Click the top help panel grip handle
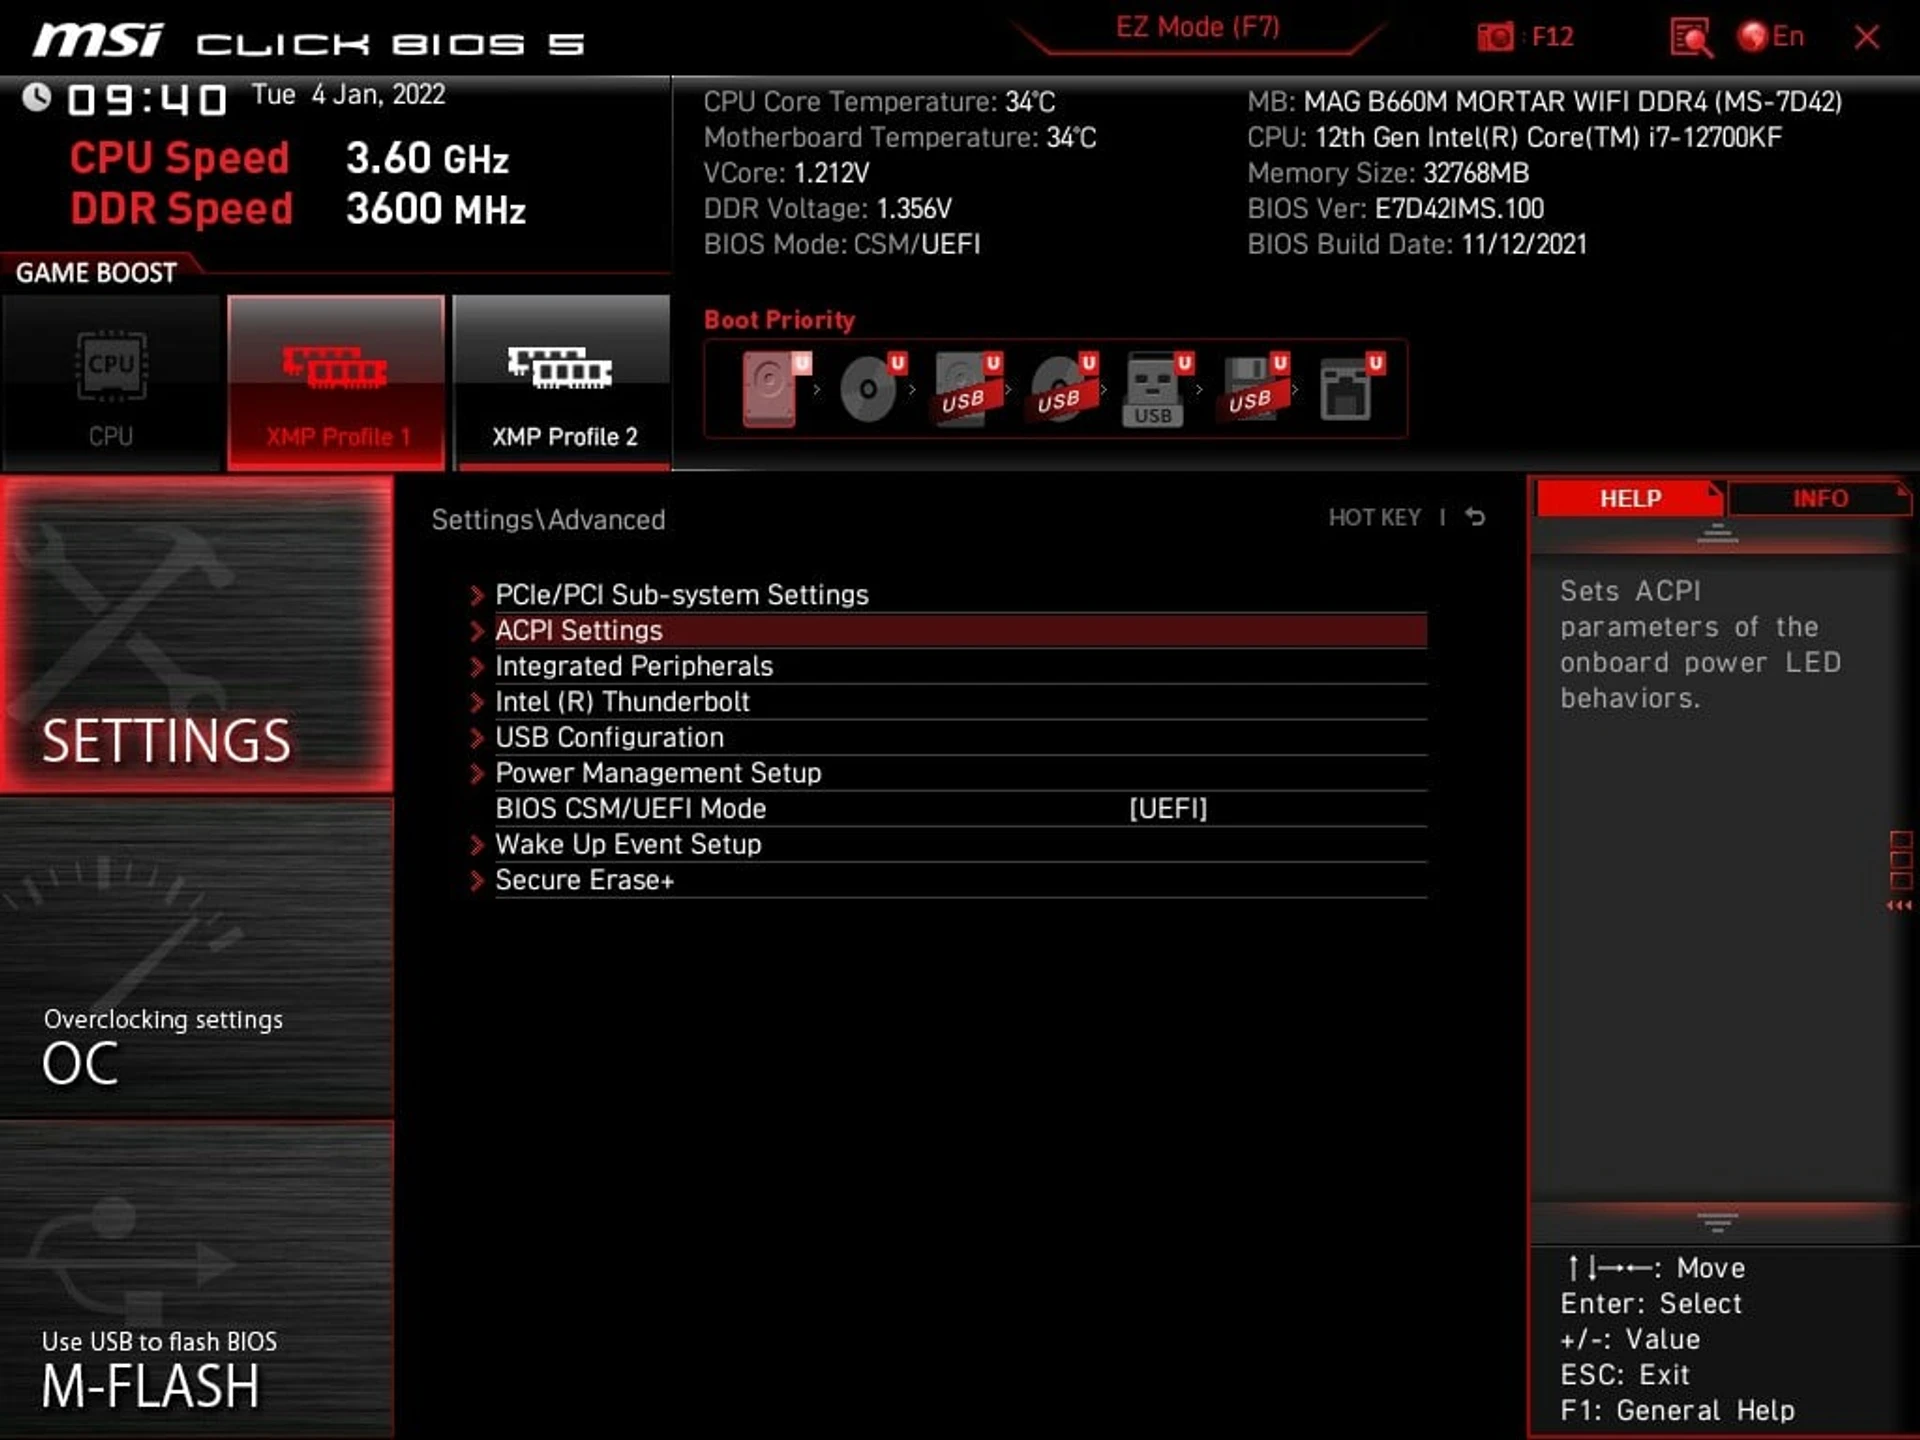The height and width of the screenshot is (1440, 1920). point(1718,533)
